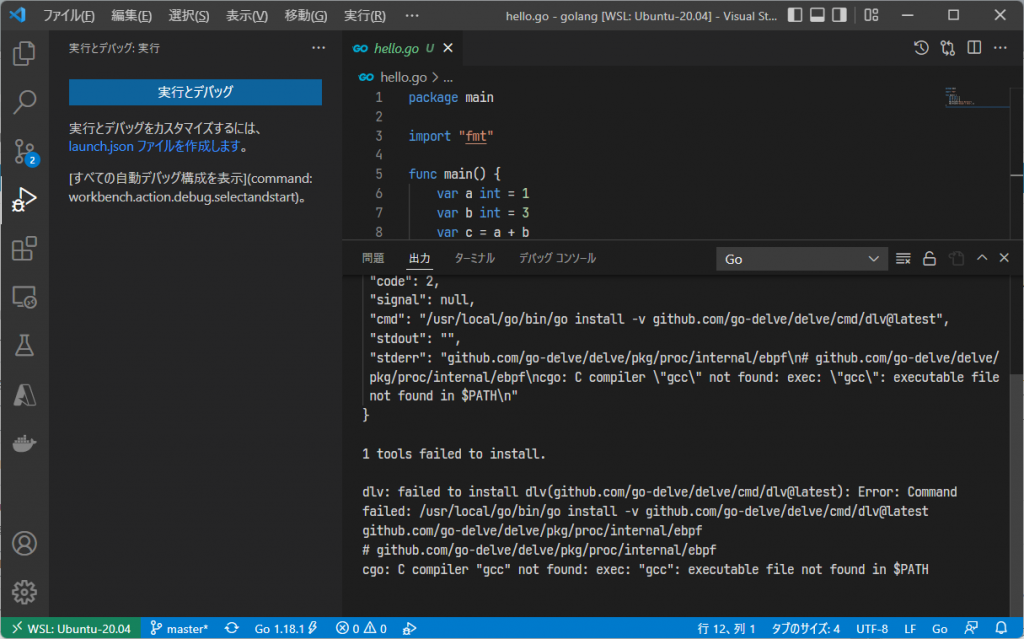Close the bottom panel
The width and height of the screenshot is (1024, 639).
1004,258
